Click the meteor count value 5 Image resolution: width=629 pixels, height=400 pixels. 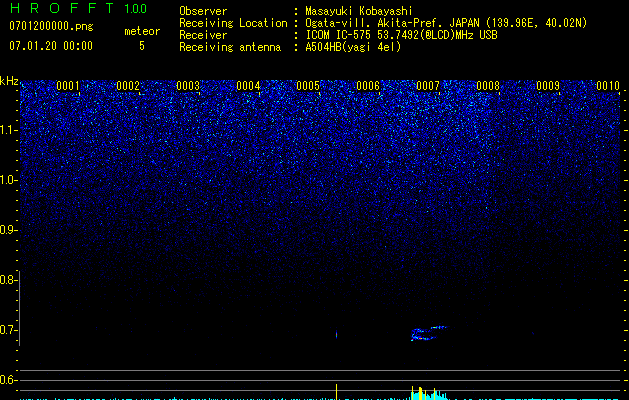[142, 46]
